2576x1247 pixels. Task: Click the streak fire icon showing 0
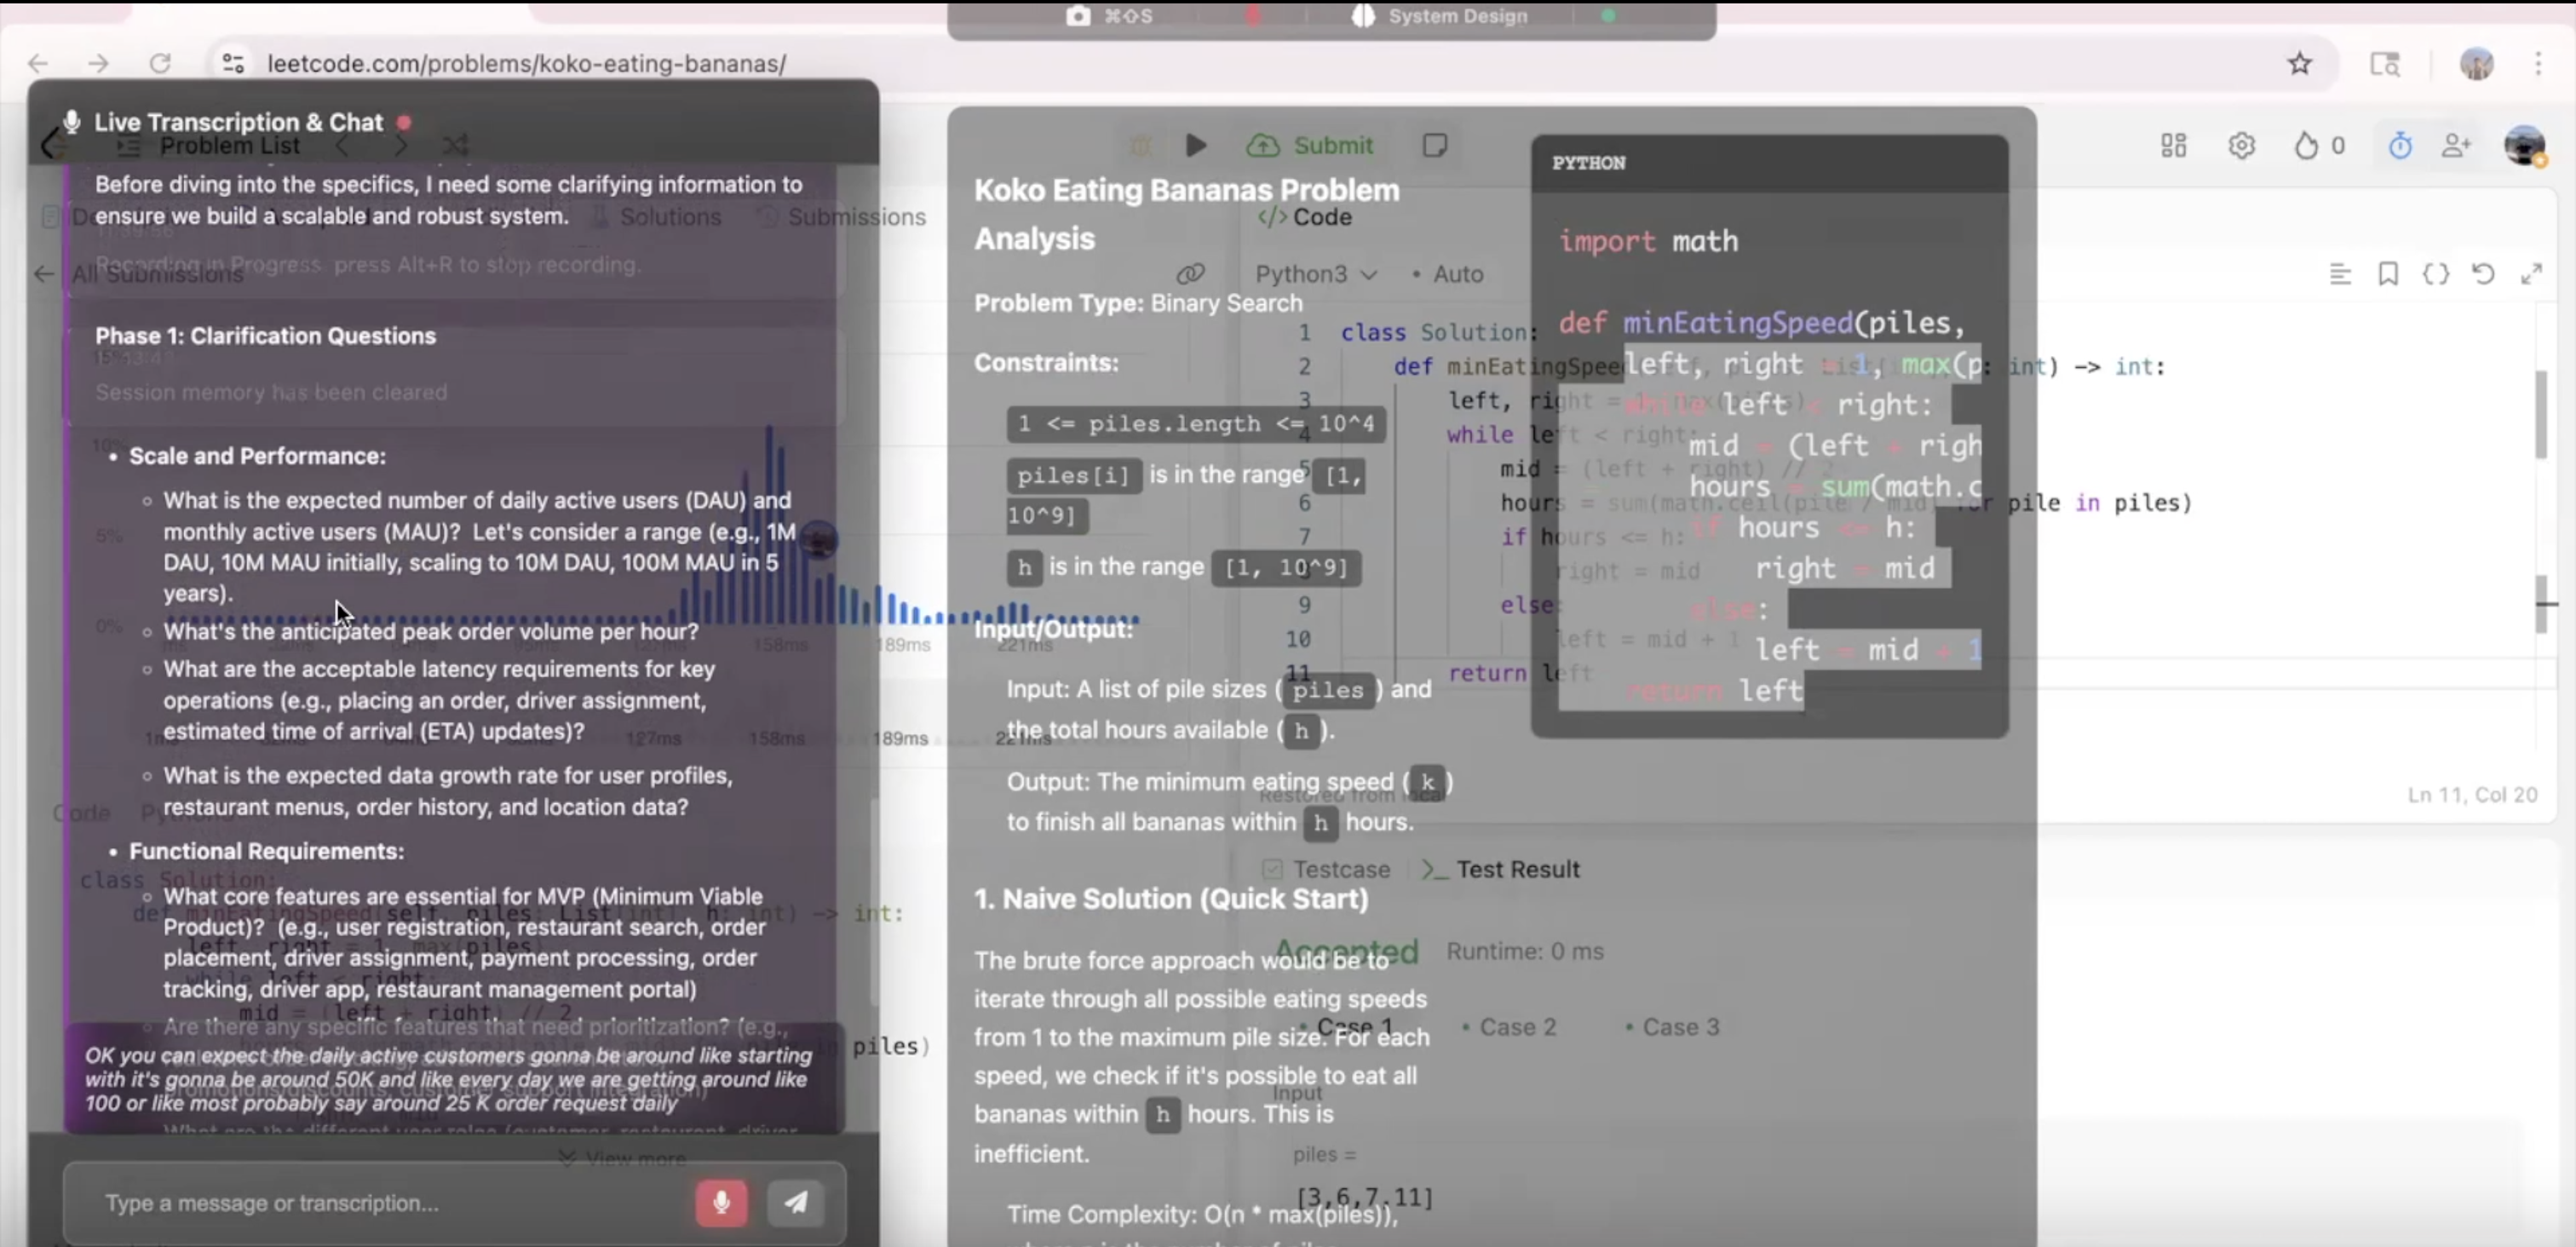click(x=2305, y=146)
